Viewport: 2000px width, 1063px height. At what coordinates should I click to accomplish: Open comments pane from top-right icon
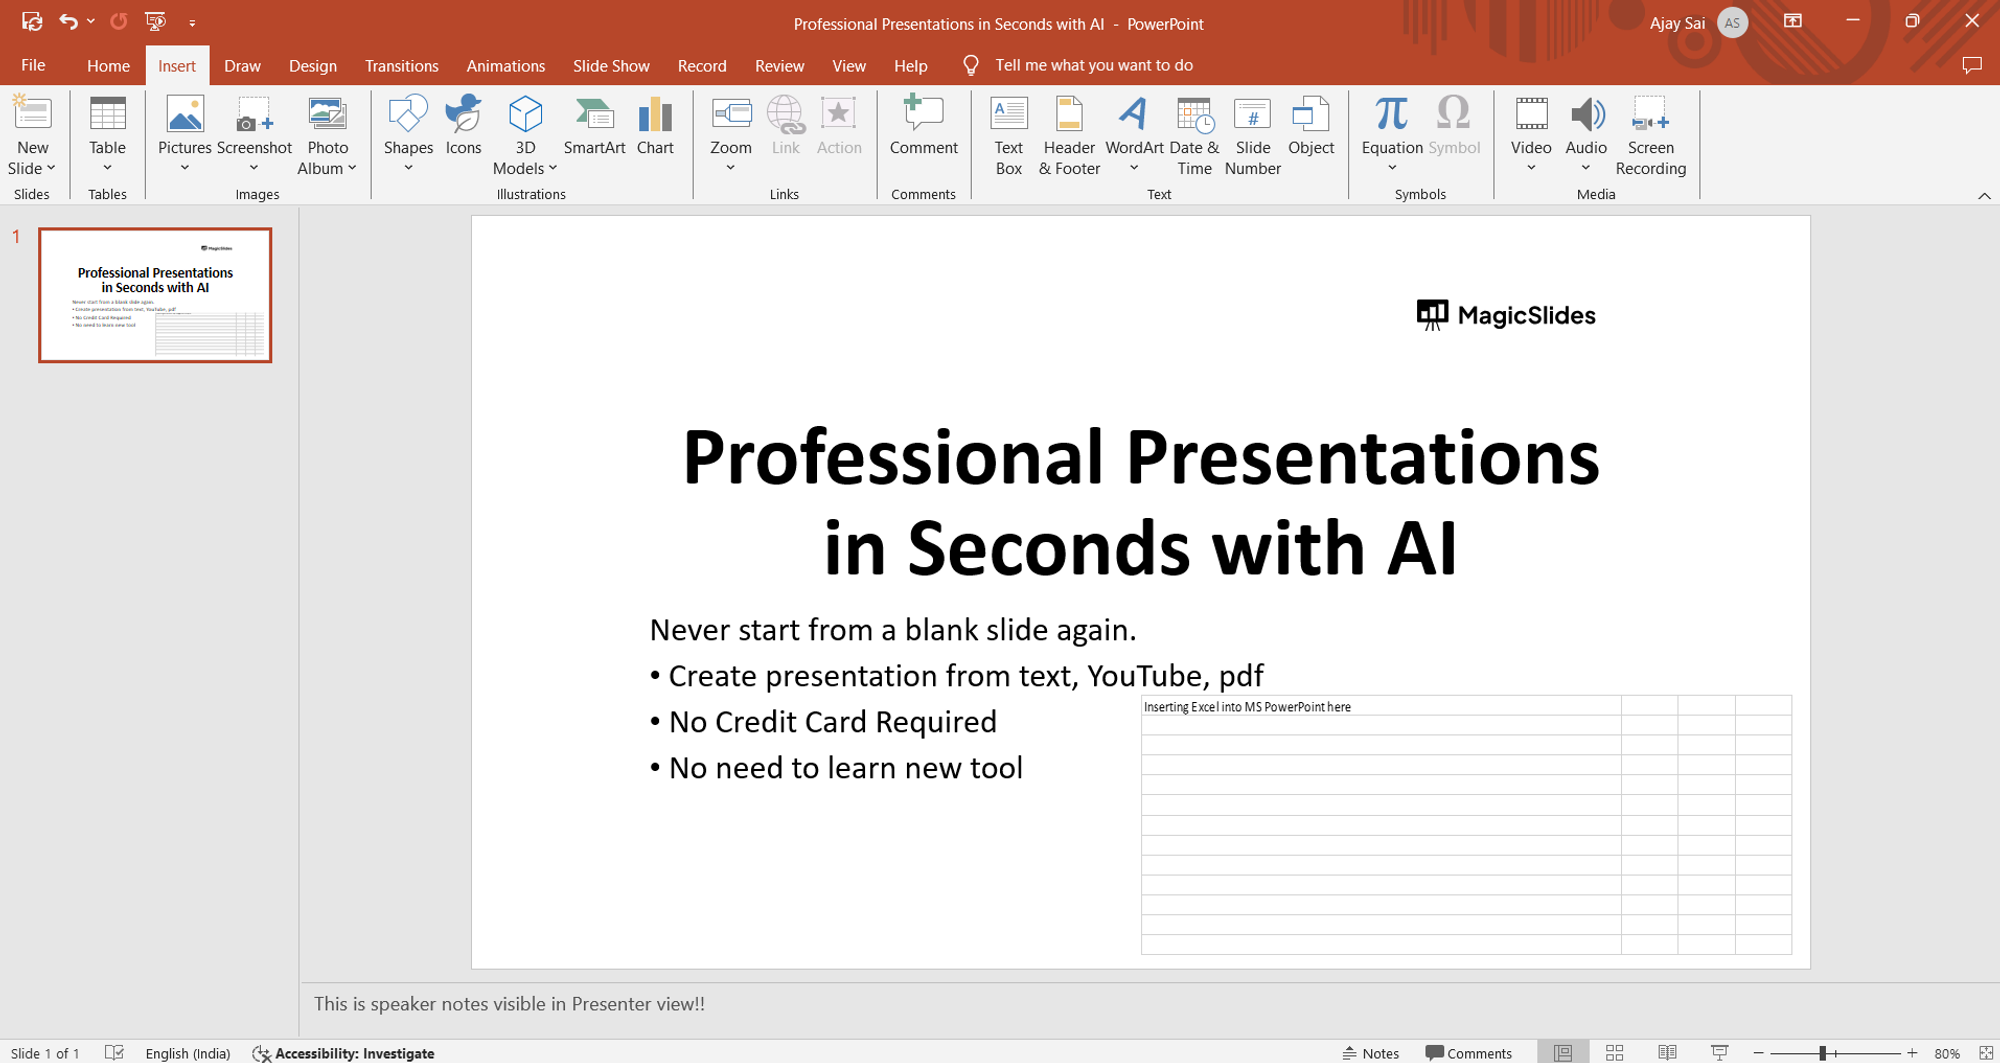click(1972, 65)
